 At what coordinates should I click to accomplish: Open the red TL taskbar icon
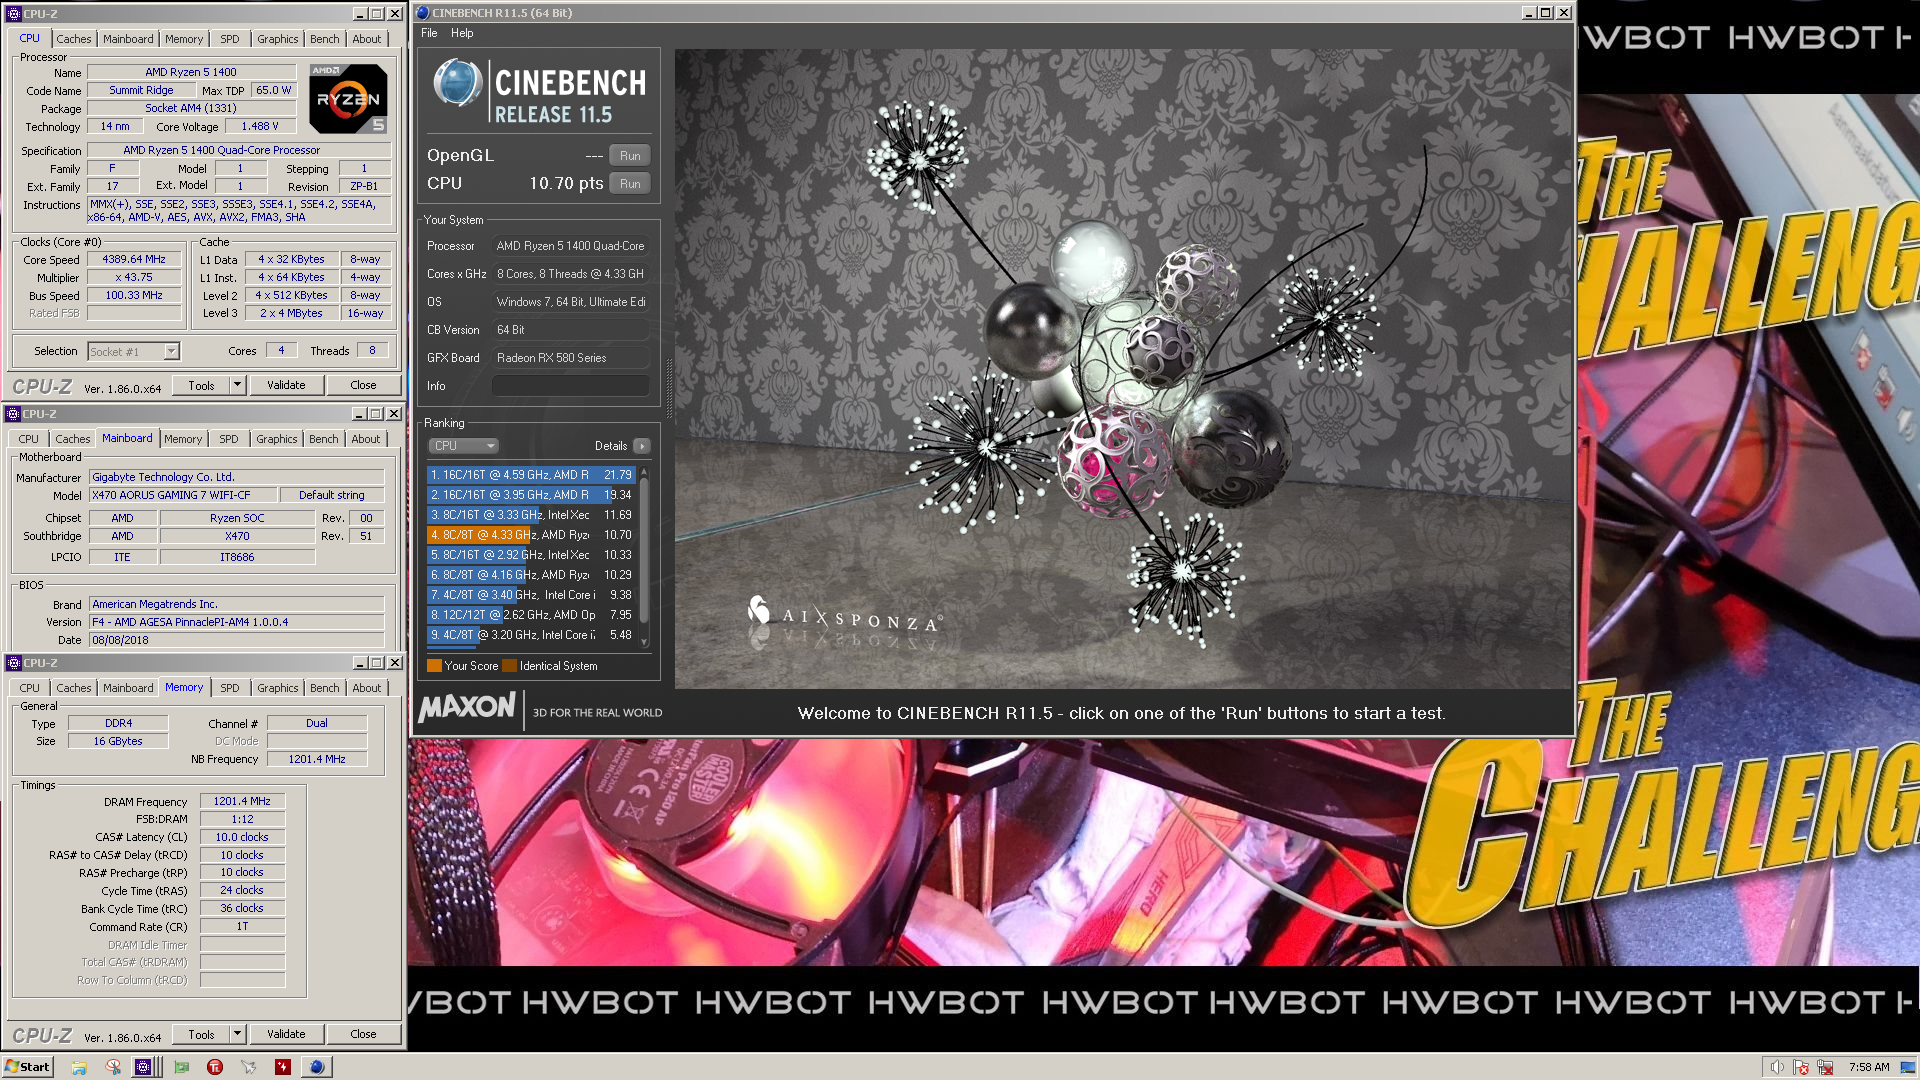point(215,1067)
